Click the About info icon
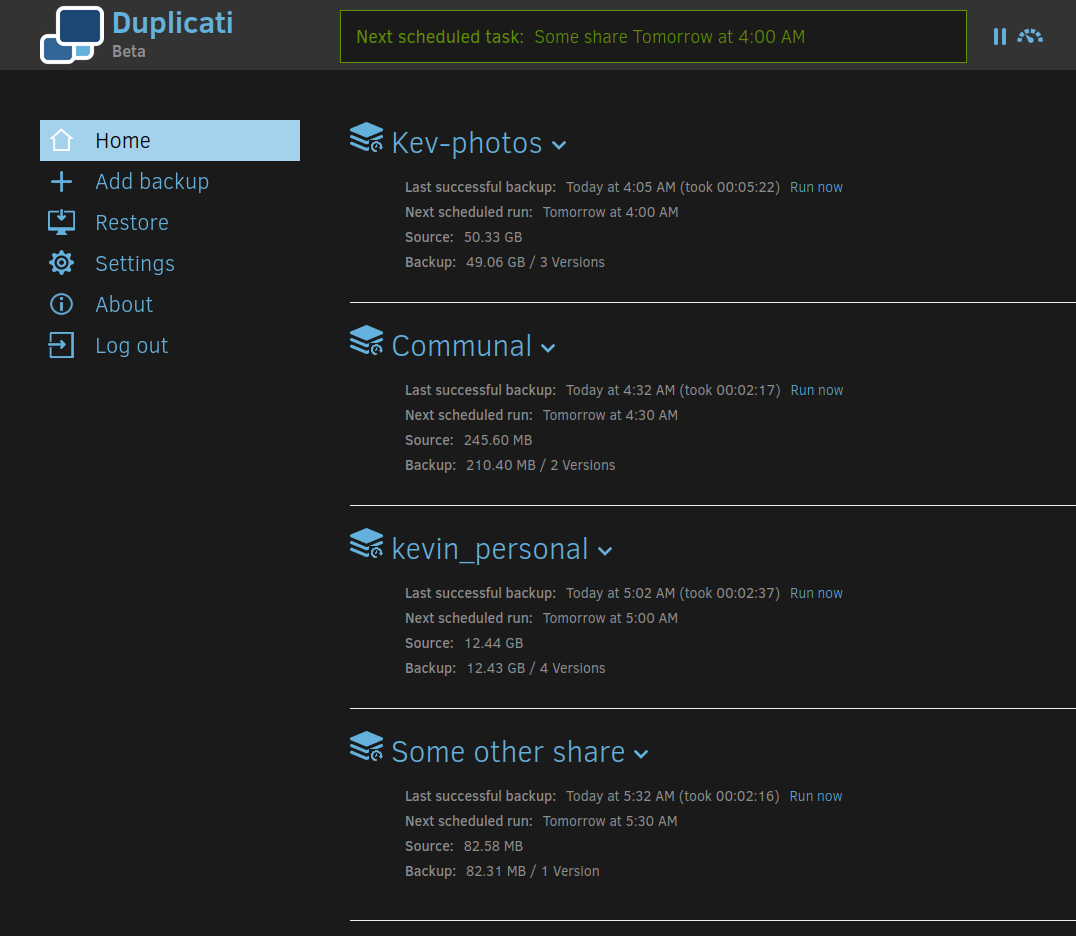This screenshot has height=936, width=1076. 61,304
